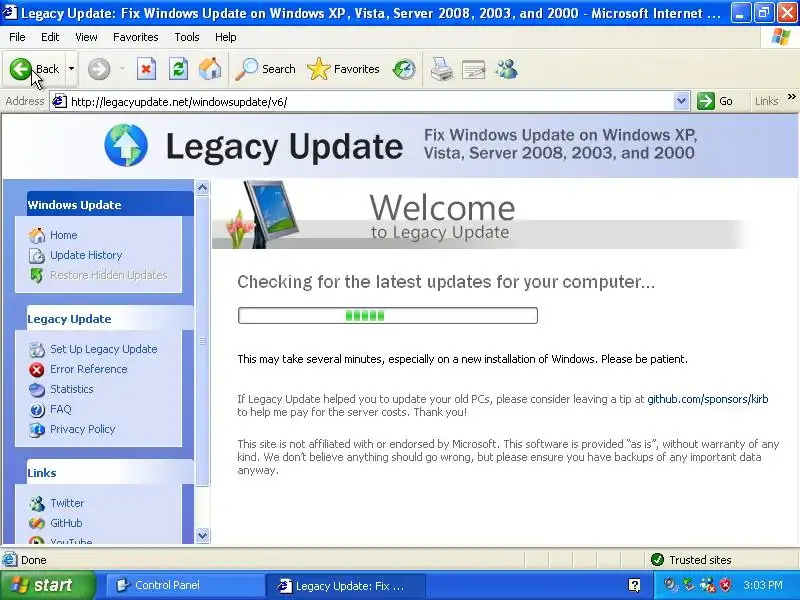The height and width of the screenshot is (600, 800).
Task: Open the Tools menu
Action: tap(187, 37)
